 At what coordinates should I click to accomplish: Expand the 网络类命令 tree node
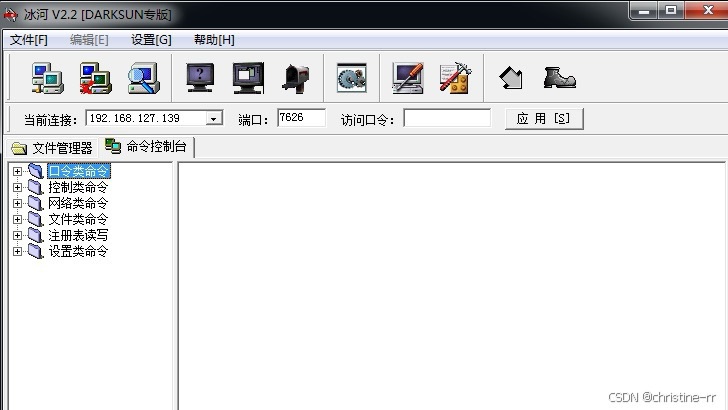17,203
